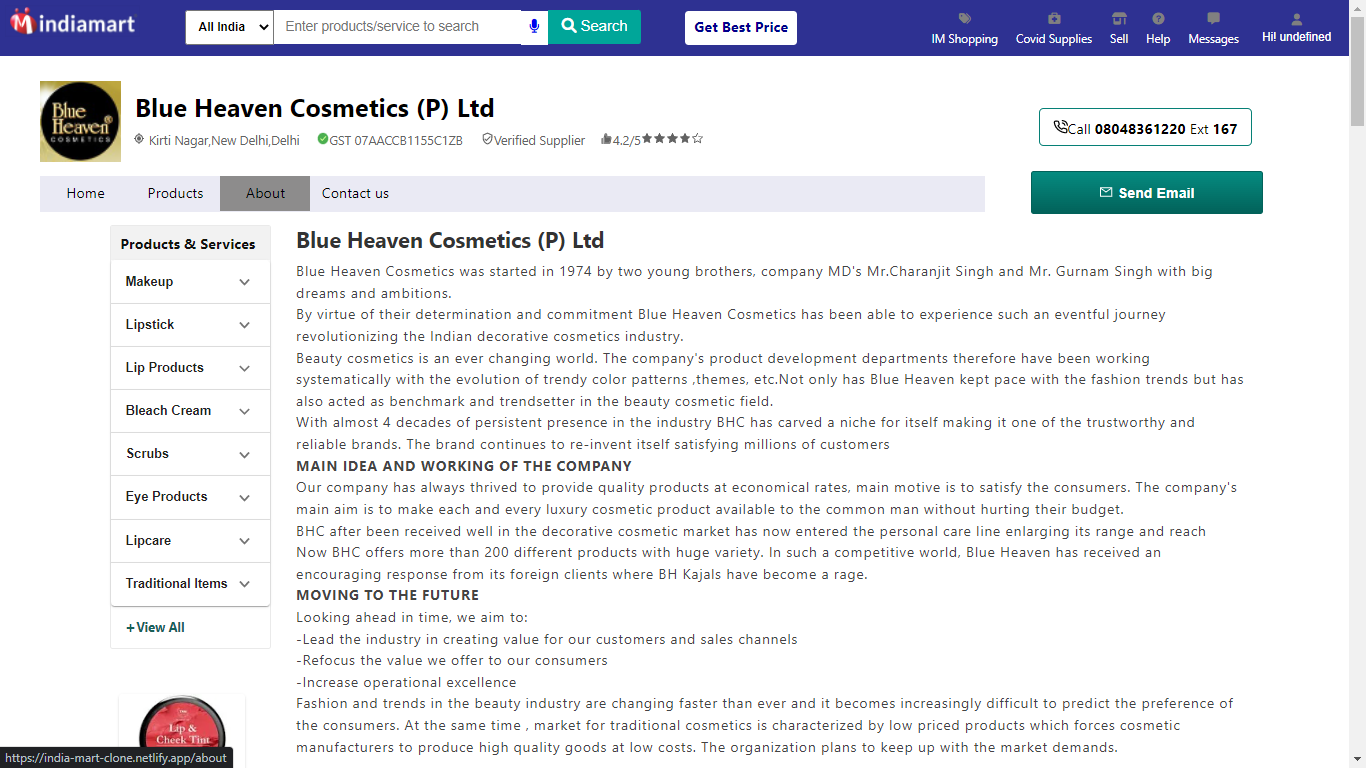Expand the Traditional Items category
1366x768 pixels.
coord(244,584)
